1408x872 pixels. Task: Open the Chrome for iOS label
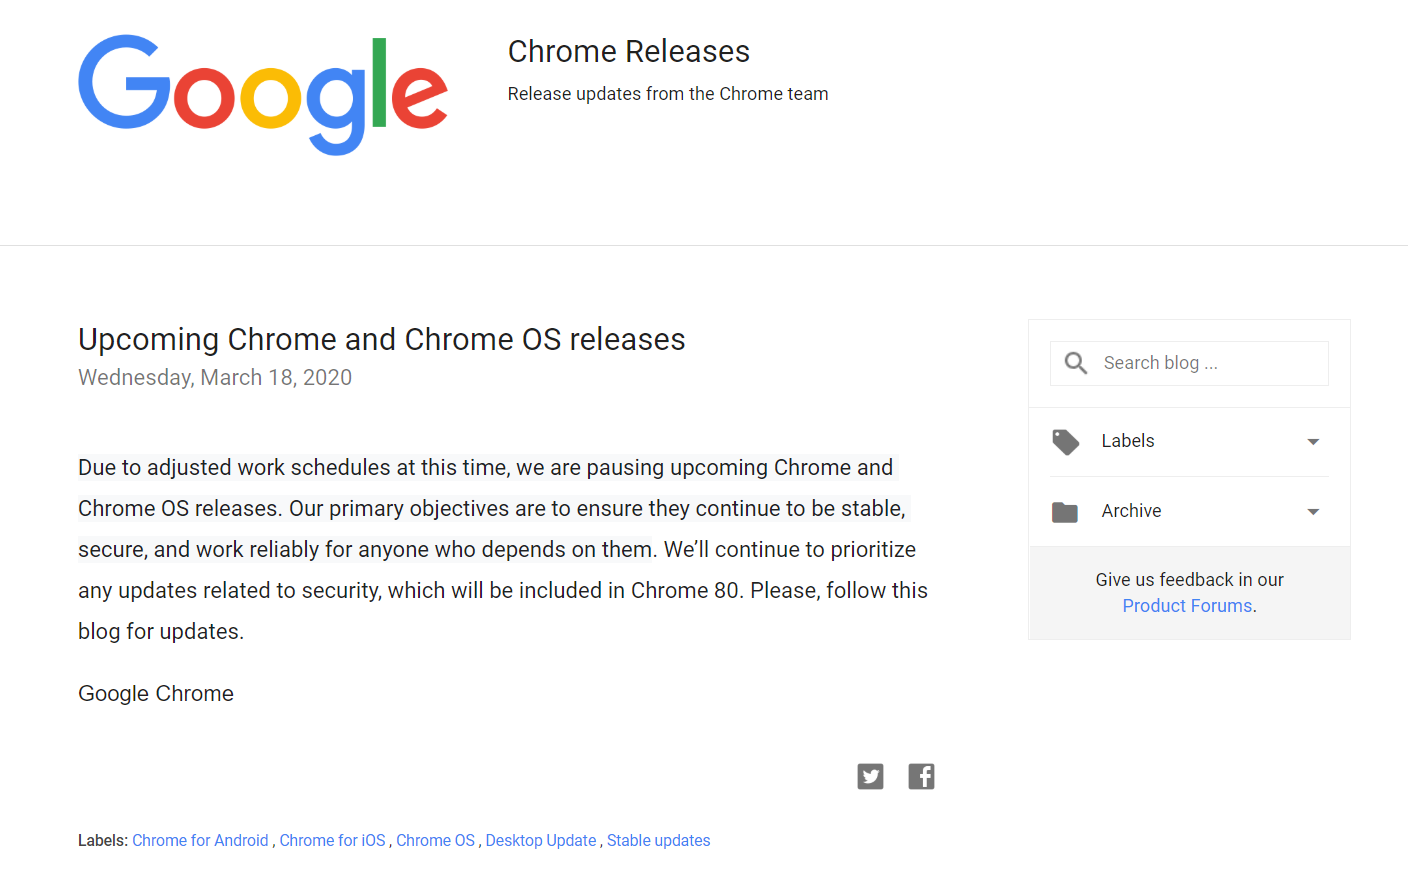(x=332, y=841)
